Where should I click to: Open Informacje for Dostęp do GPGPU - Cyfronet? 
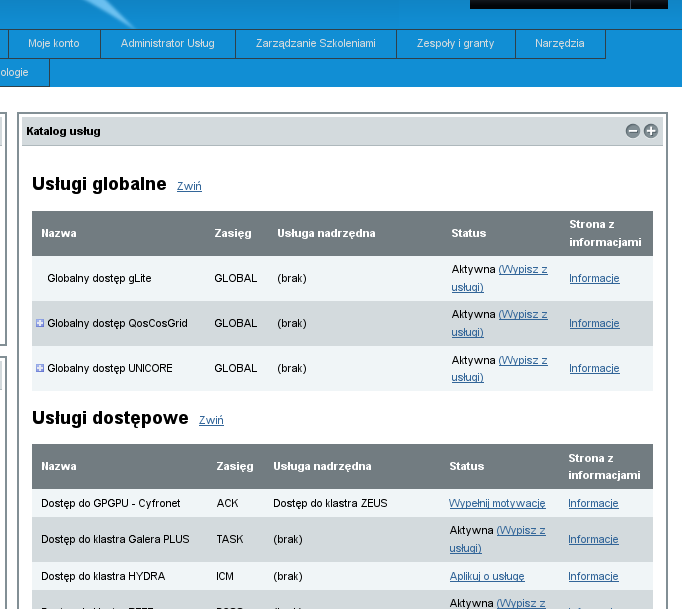(593, 503)
